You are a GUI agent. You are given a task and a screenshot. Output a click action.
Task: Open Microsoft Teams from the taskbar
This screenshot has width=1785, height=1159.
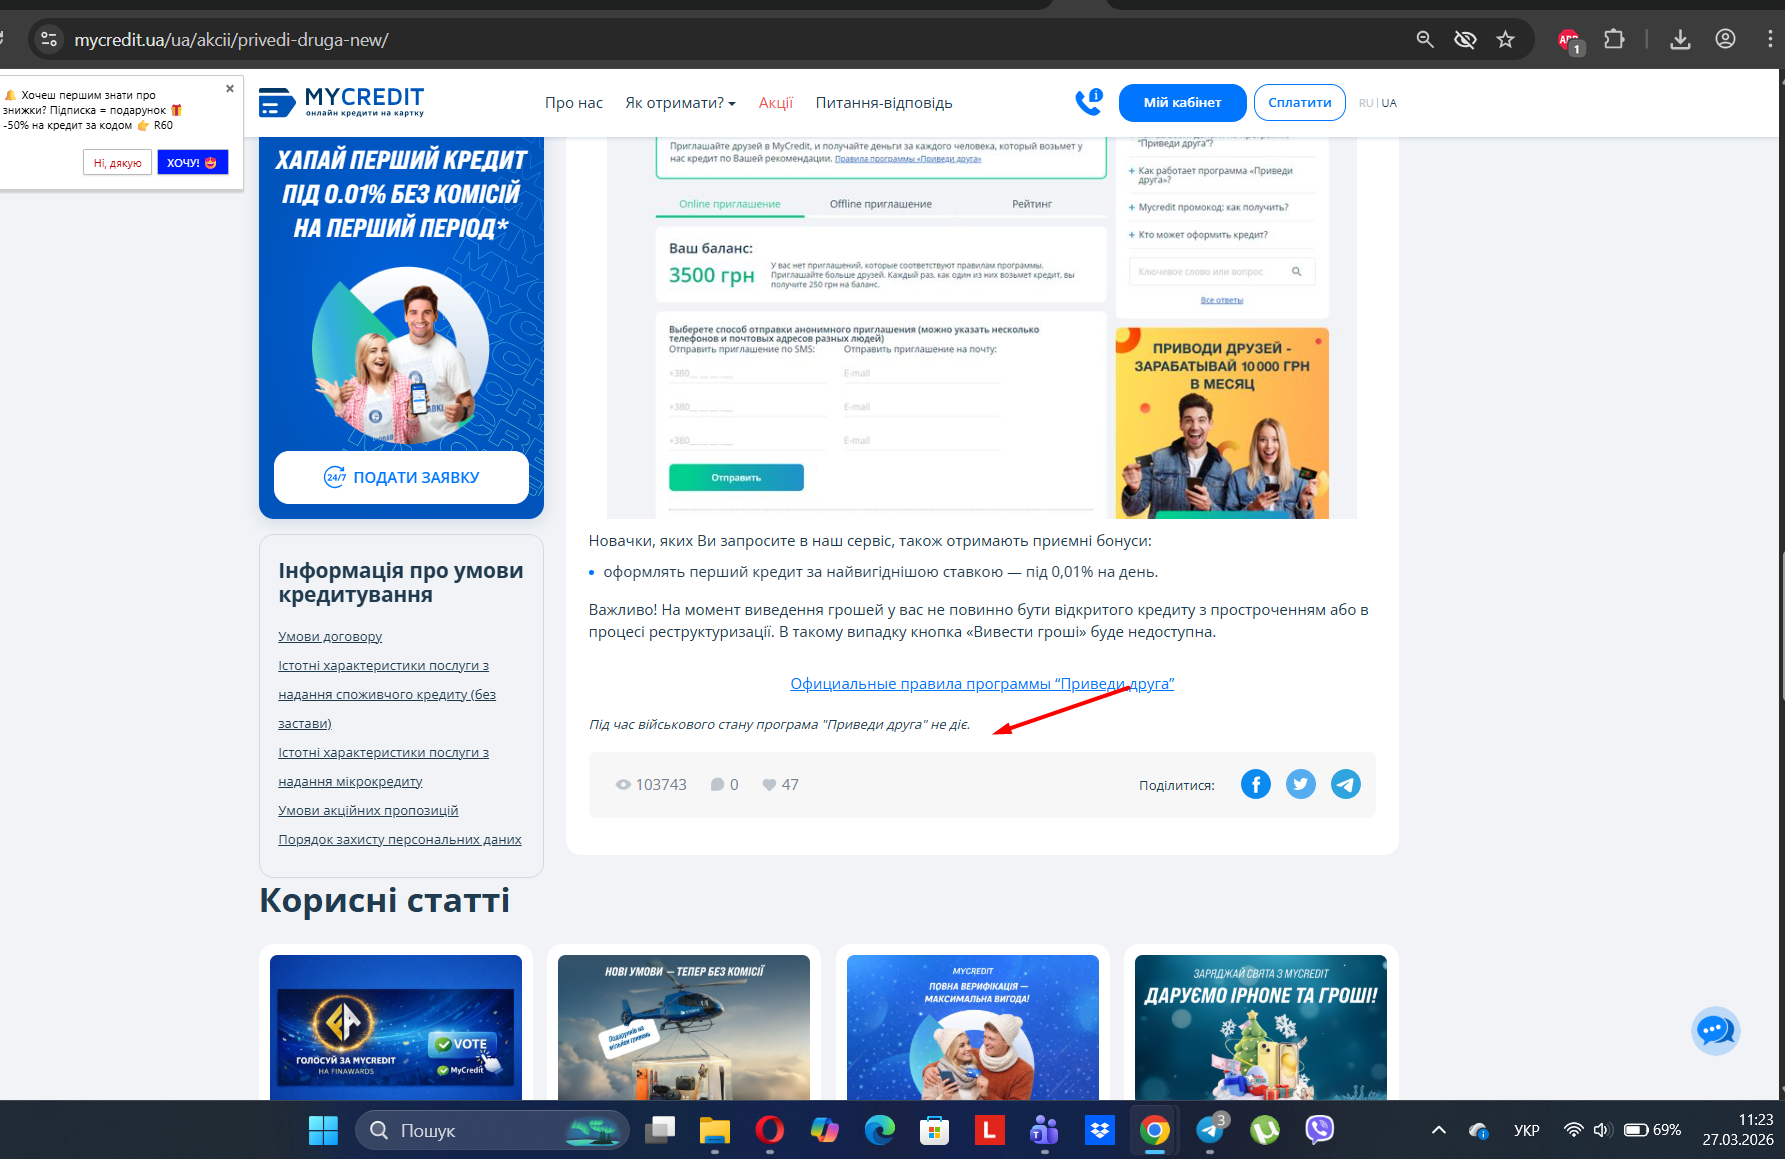(1045, 1130)
